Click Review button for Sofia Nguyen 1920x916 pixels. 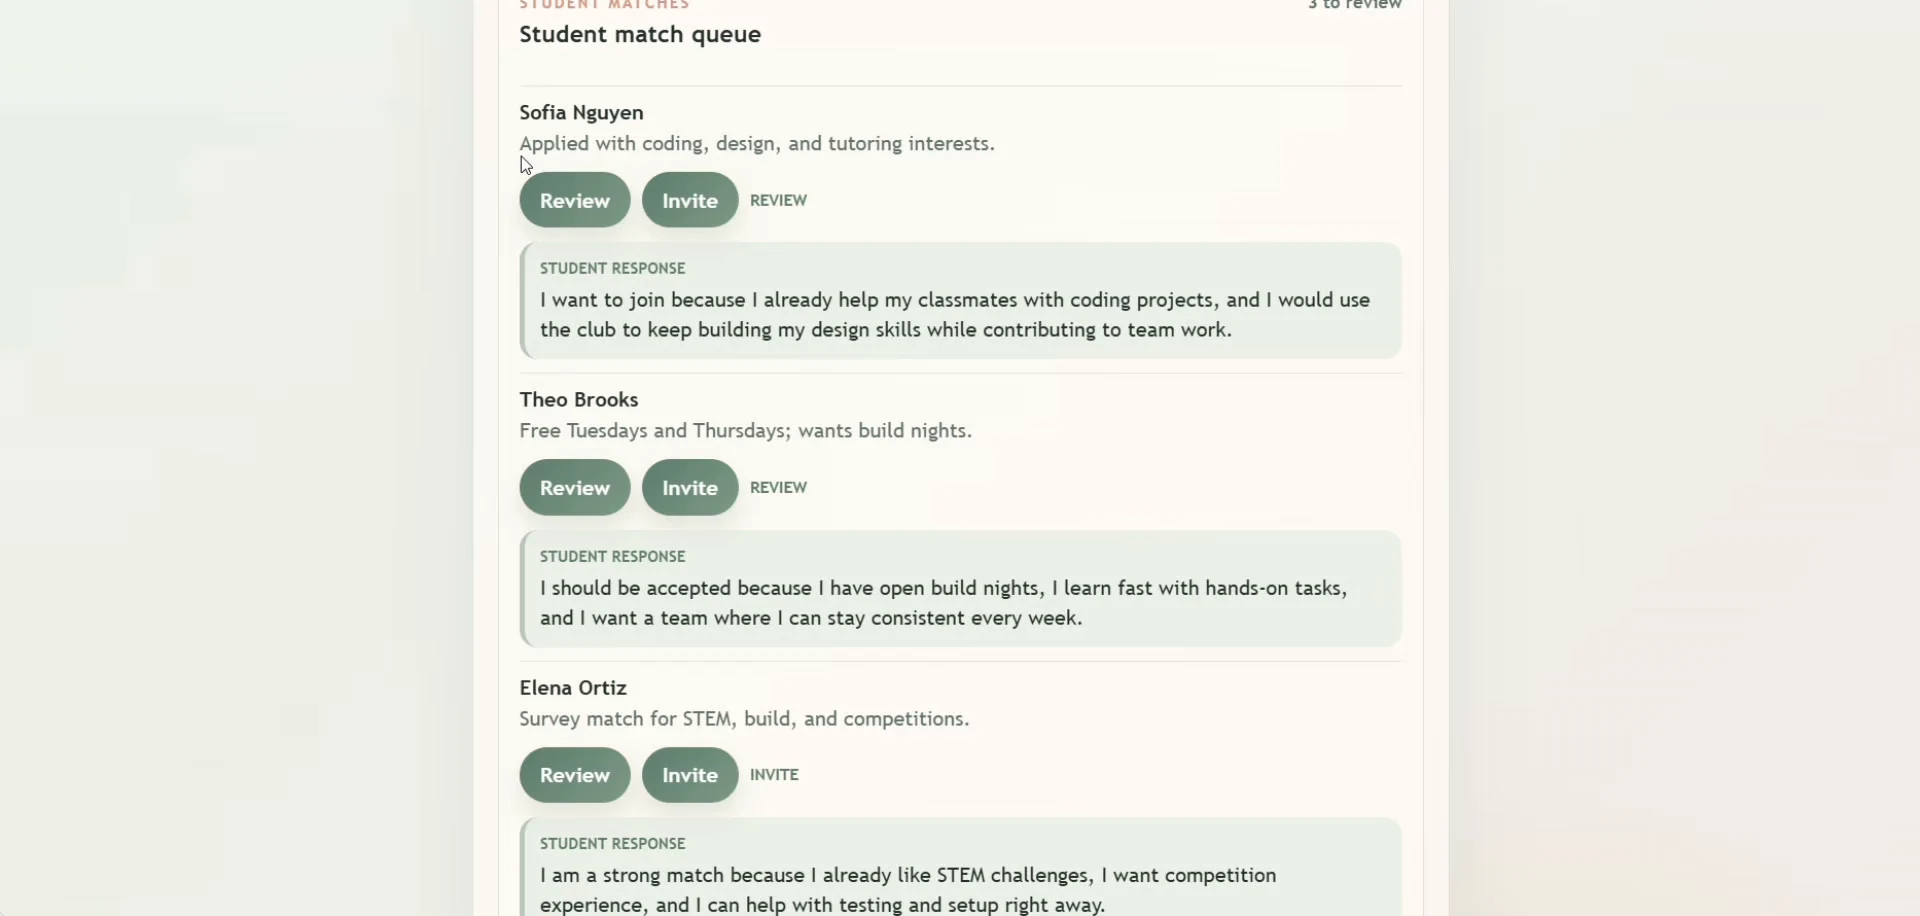click(x=575, y=200)
